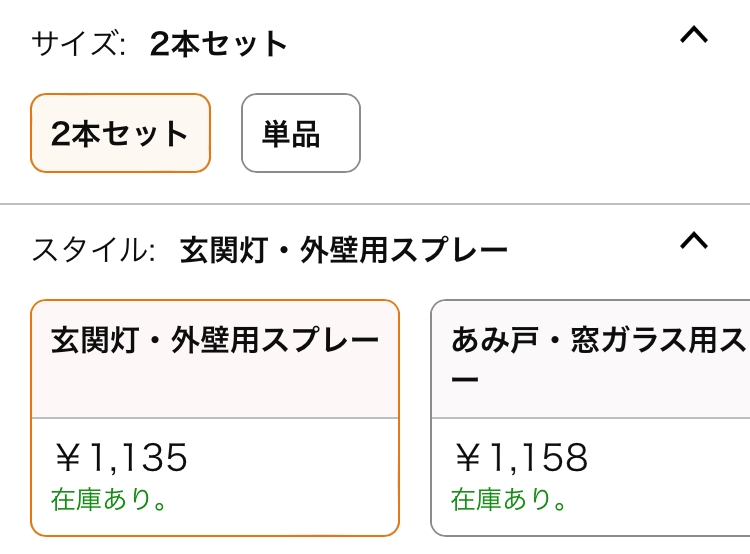Click the yen symbol before 1,135
Image resolution: width=750 pixels, height=554 pixels.
(67, 458)
